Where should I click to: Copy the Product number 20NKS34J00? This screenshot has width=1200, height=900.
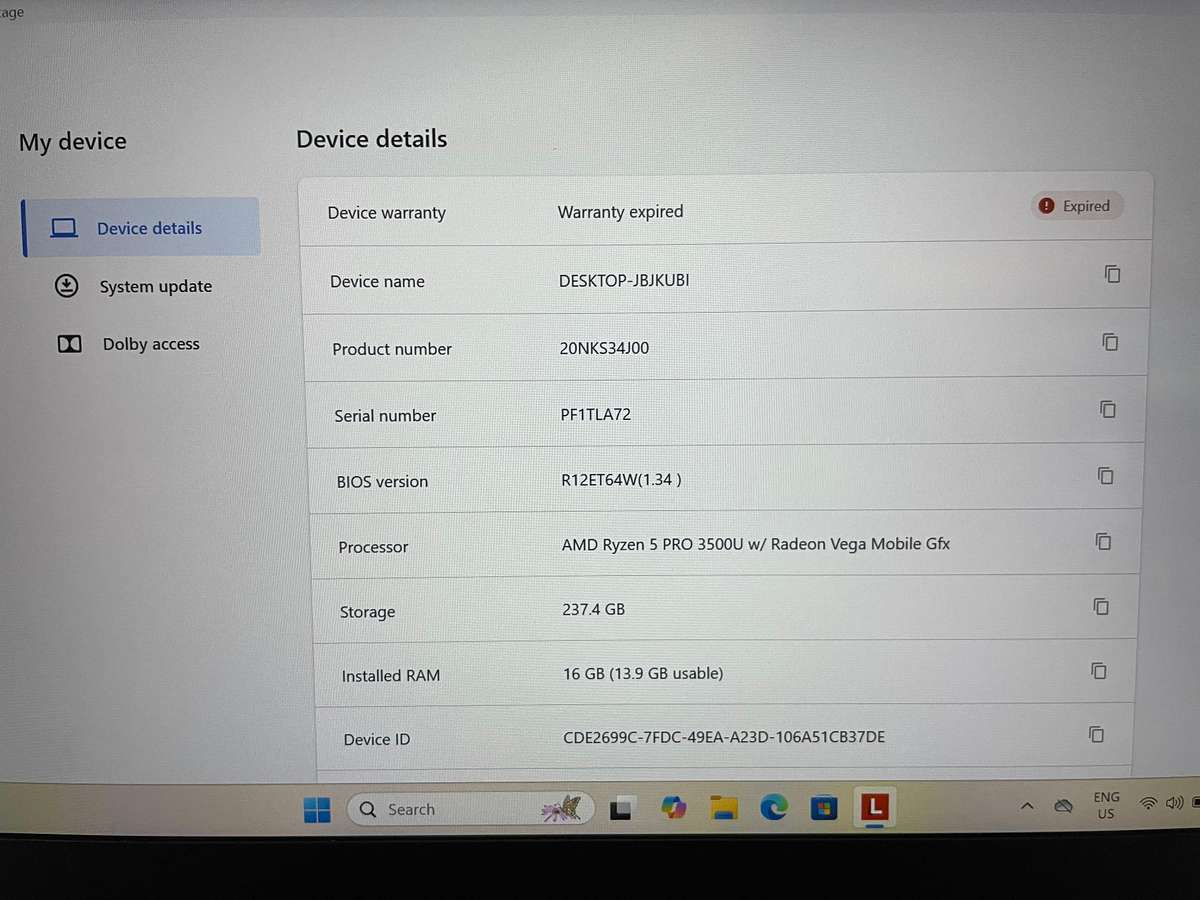1110,342
